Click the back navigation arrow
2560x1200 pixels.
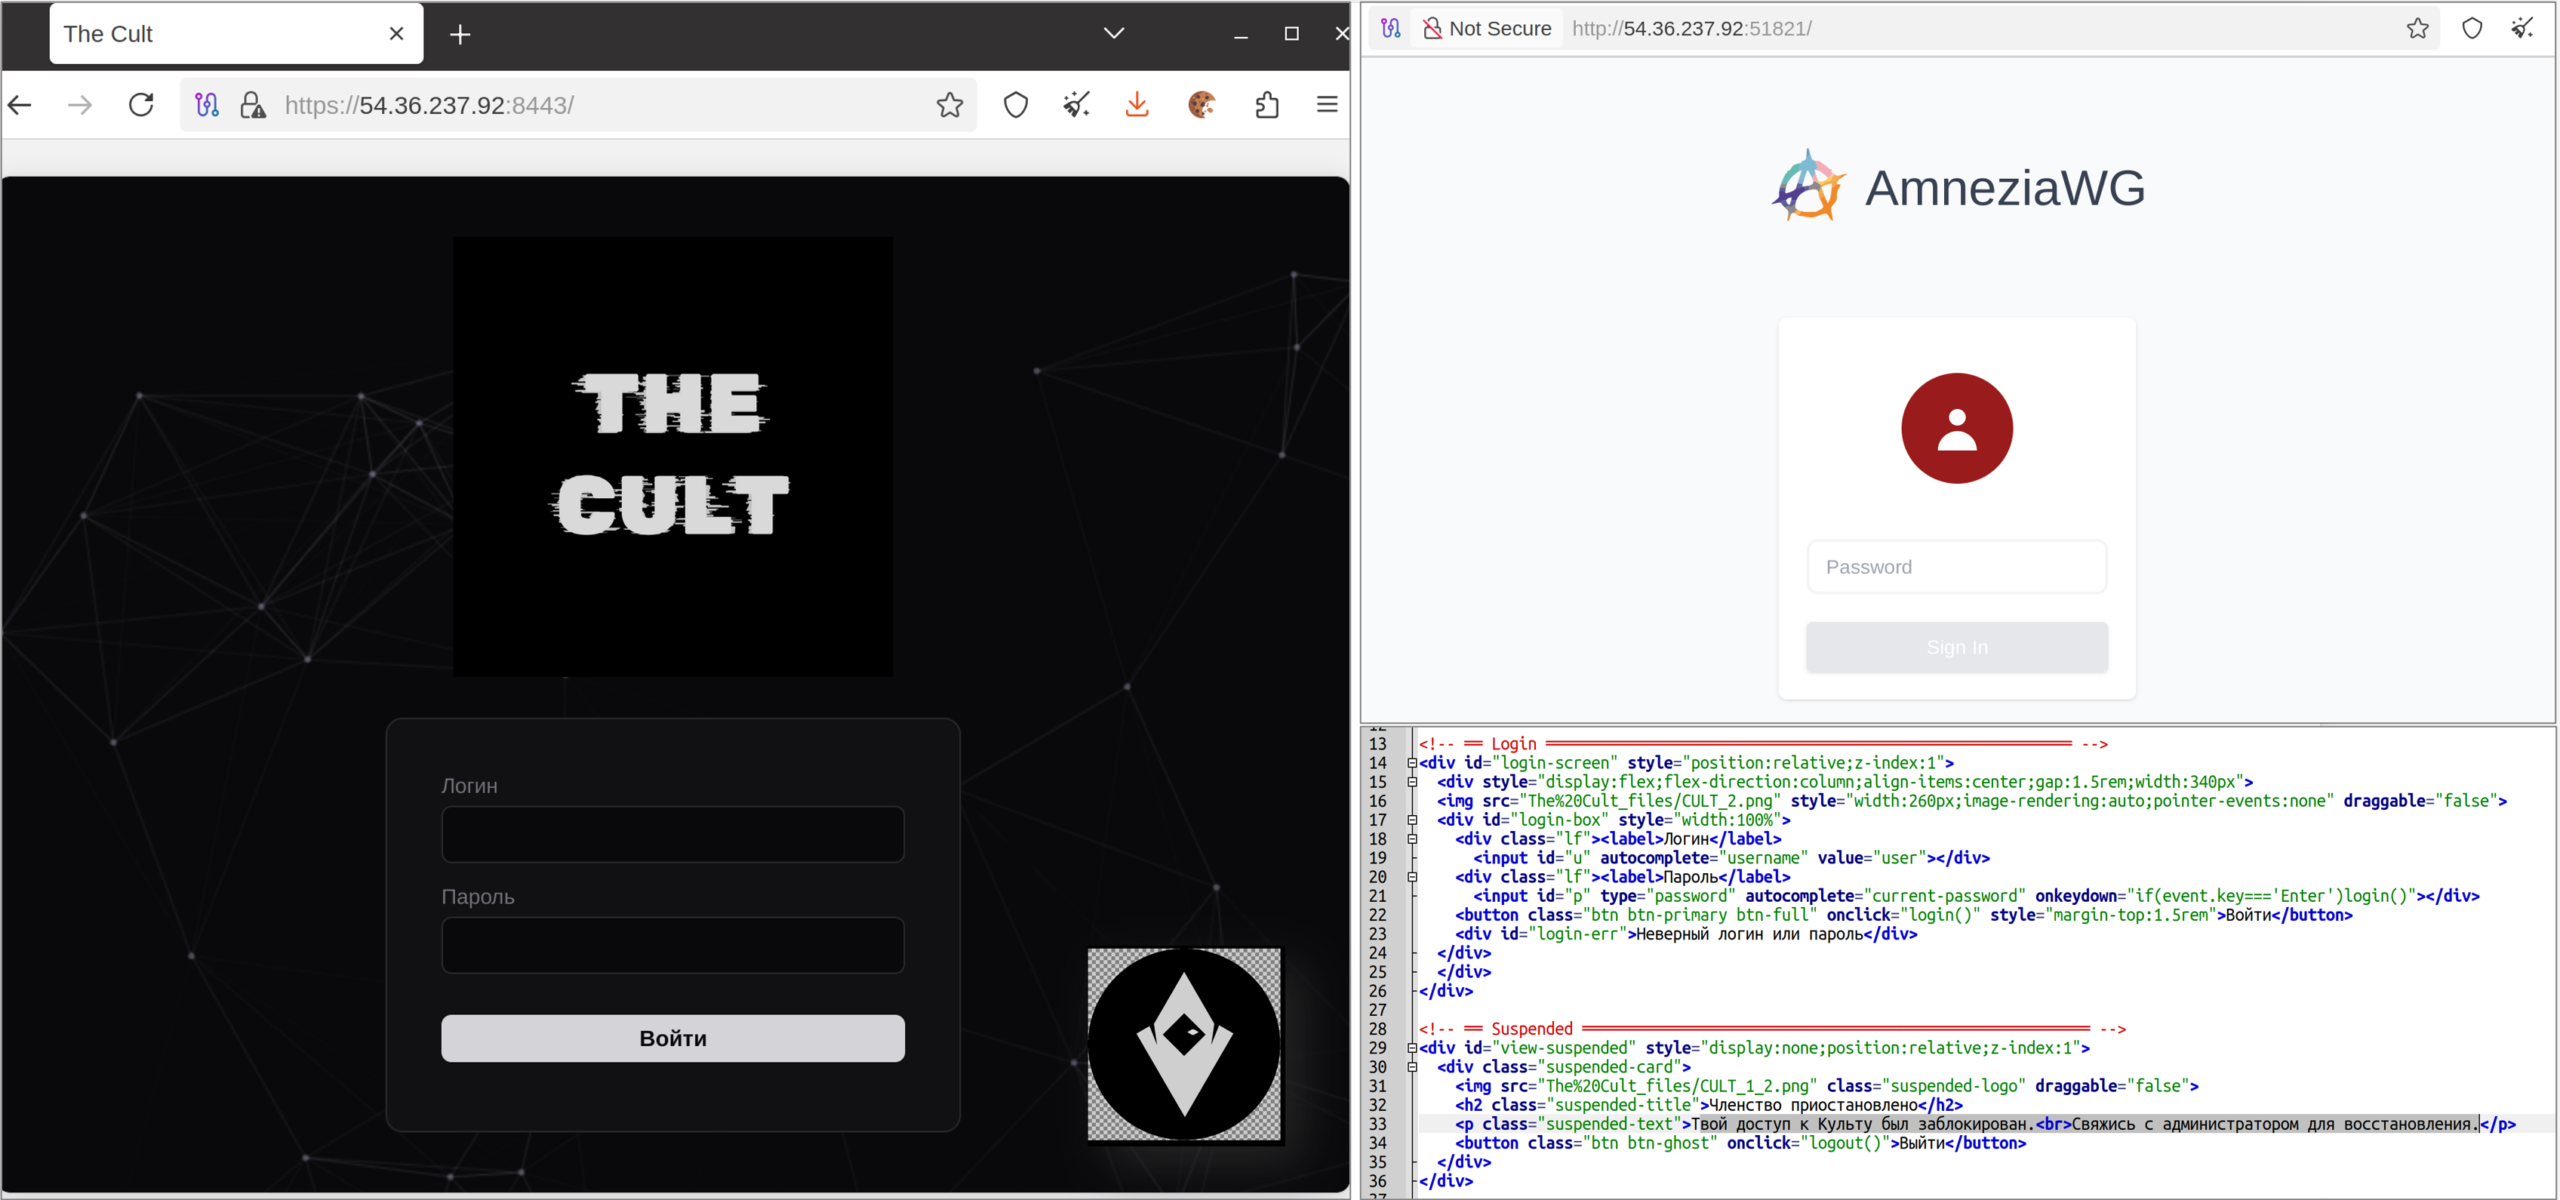(x=21, y=105)
